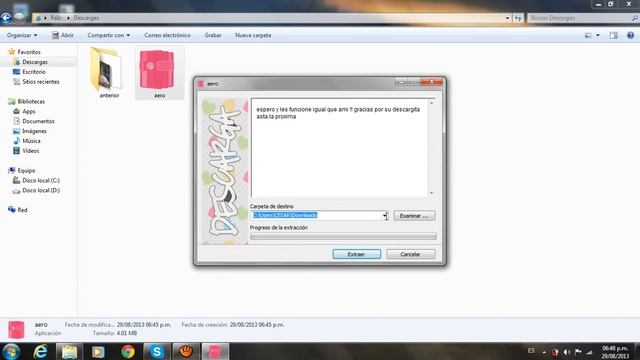This screenshot has height=360, width=640.
Task: Select Descargas in the Favoritos list
Action: tap(35, 62)
